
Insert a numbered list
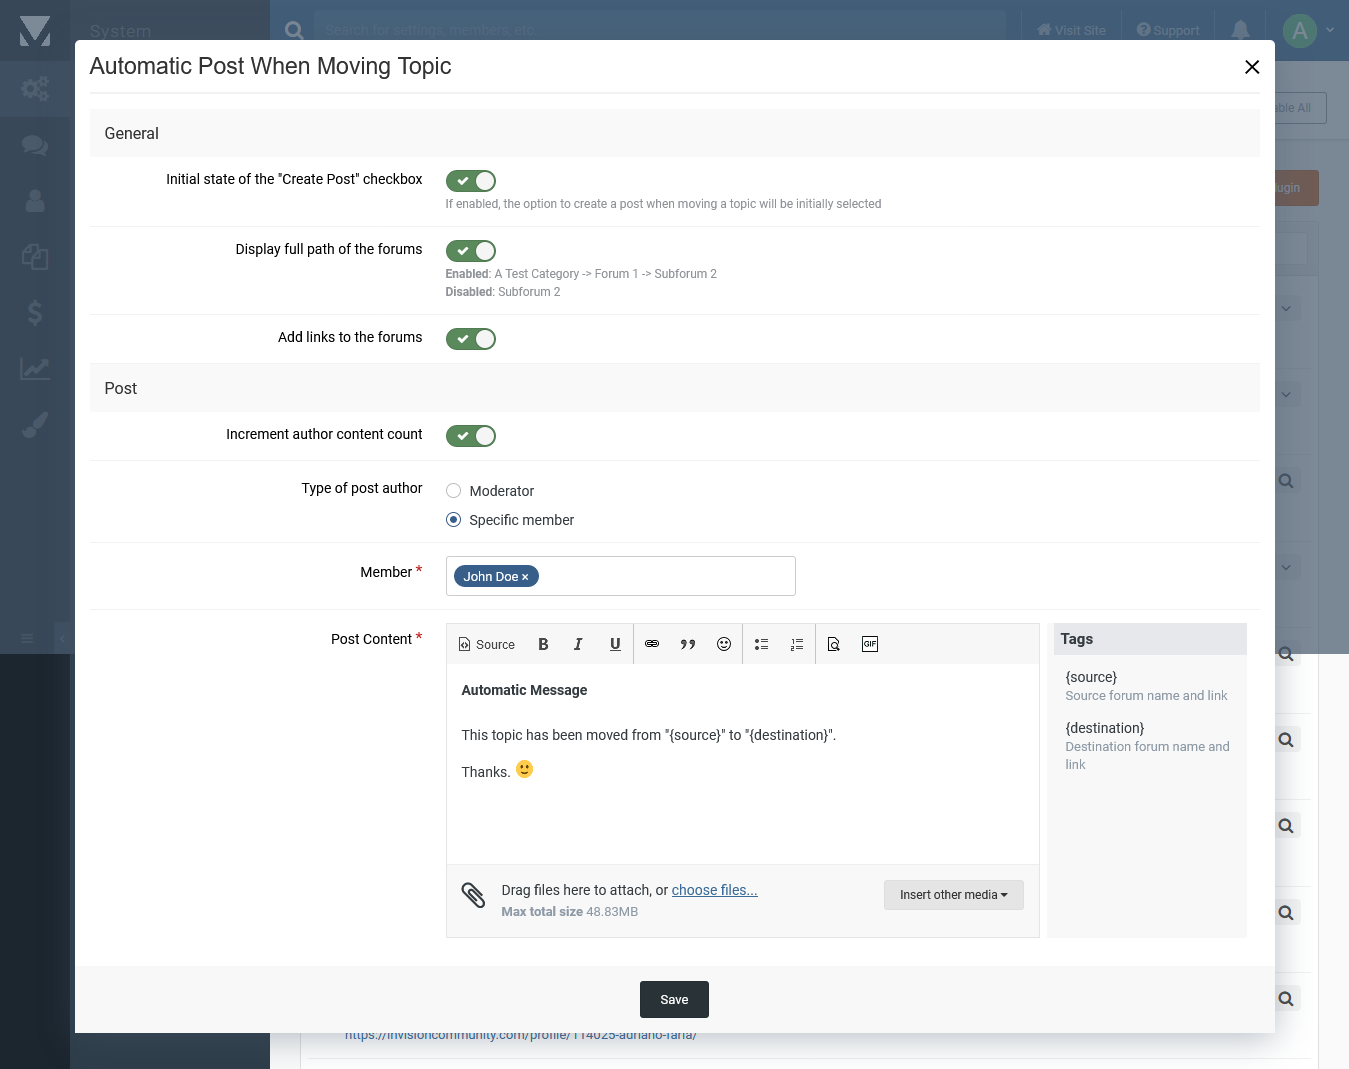click(x=797, y=644)
